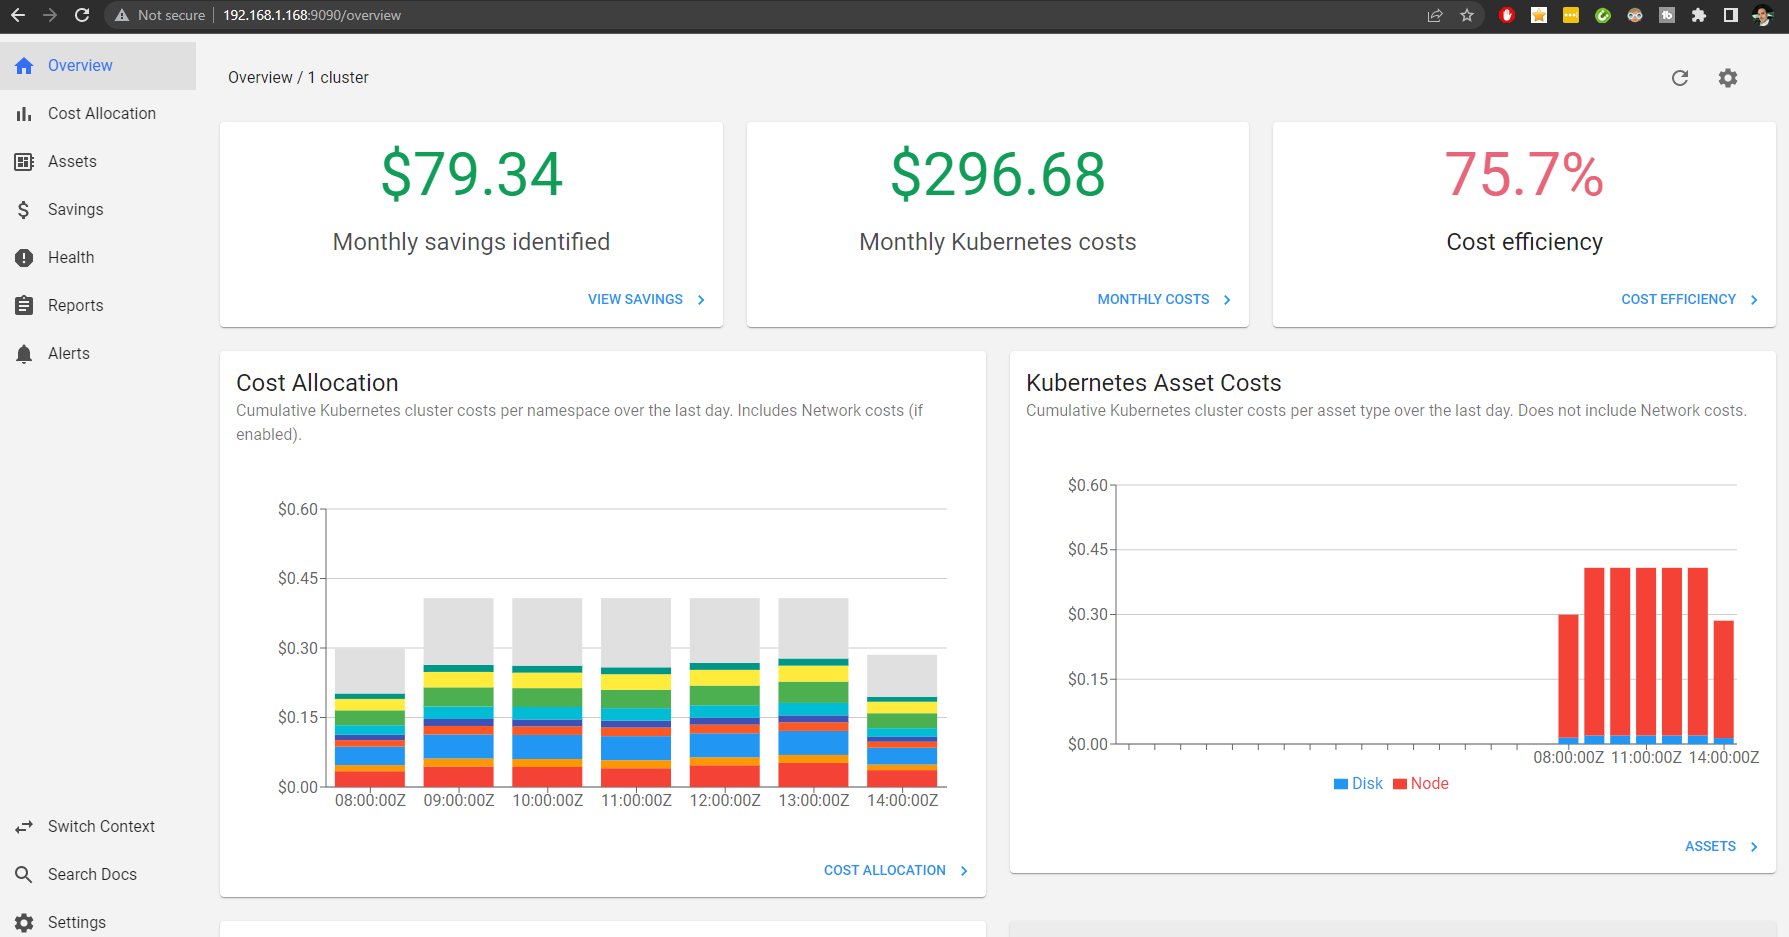Click the Kubernetes Asset Costs heading
The height and width of the screenshot is (937, 1789).
(x=1153, y=383)
